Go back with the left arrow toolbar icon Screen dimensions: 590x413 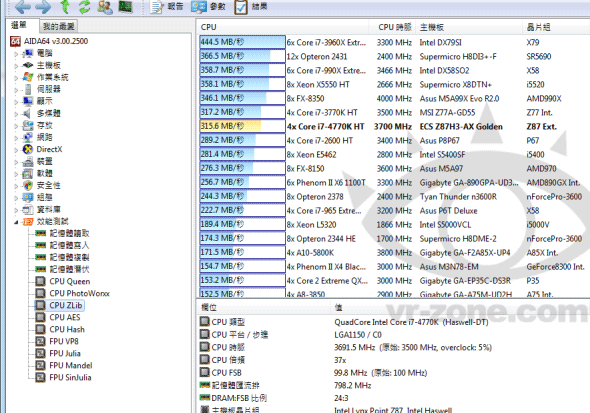point(23,6)
